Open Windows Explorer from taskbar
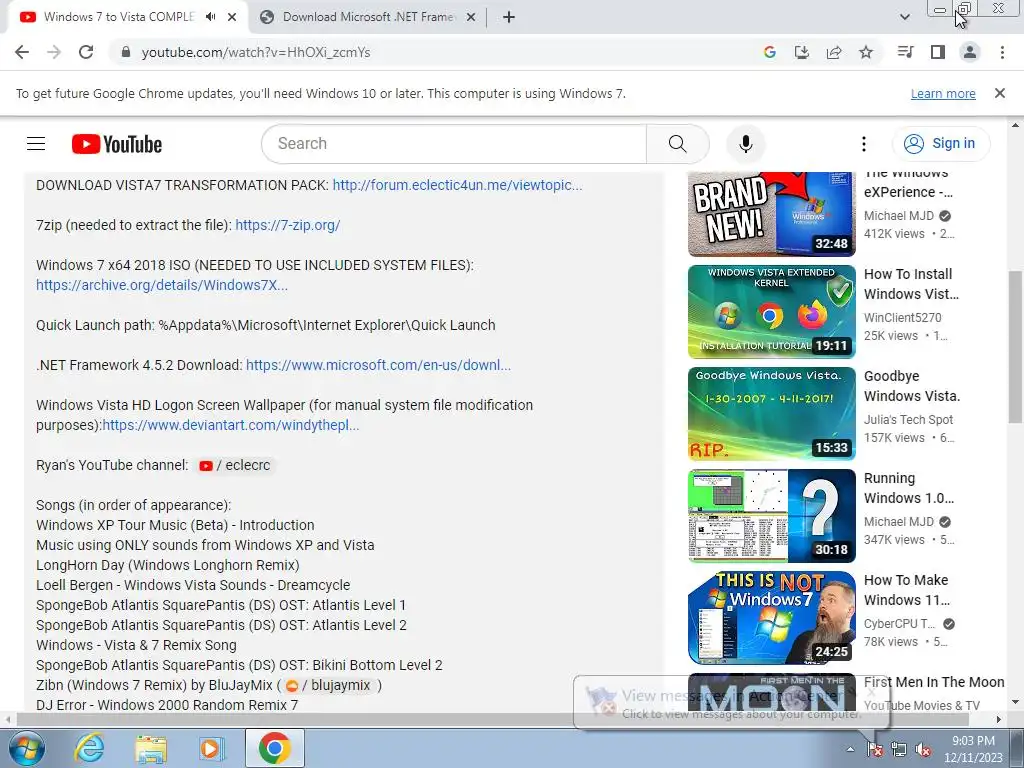The height and width of the screenshot is (768, 1024). pos(151,748)
